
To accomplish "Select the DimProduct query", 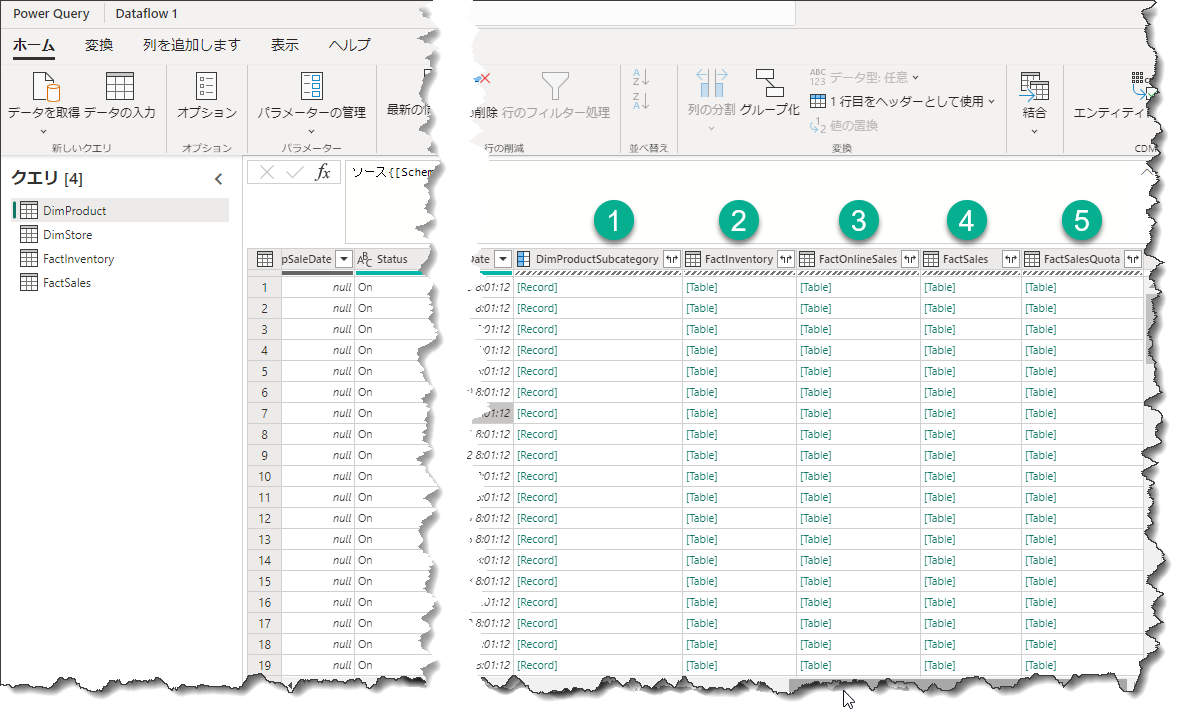I will [x=120, y=211].
